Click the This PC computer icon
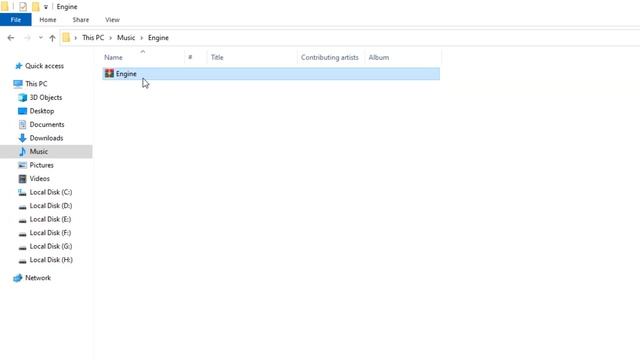The height and width of the screenshot is (360, 640). coord(18,84)
